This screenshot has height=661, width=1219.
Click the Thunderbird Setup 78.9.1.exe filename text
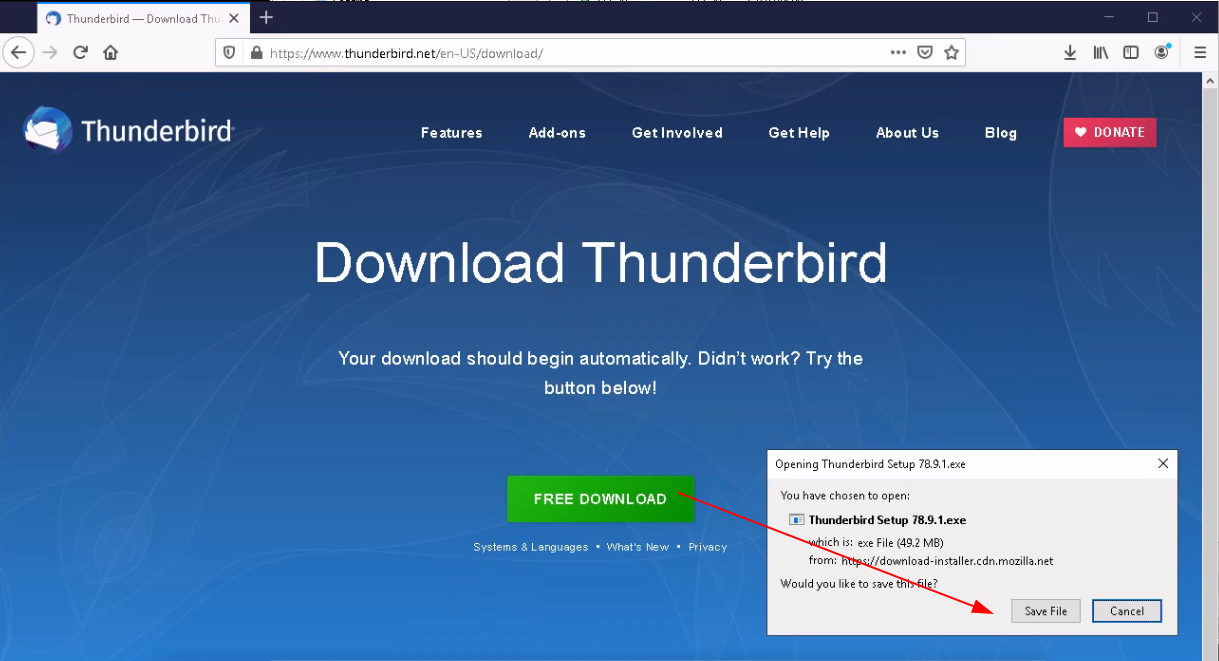pos(887,520)
